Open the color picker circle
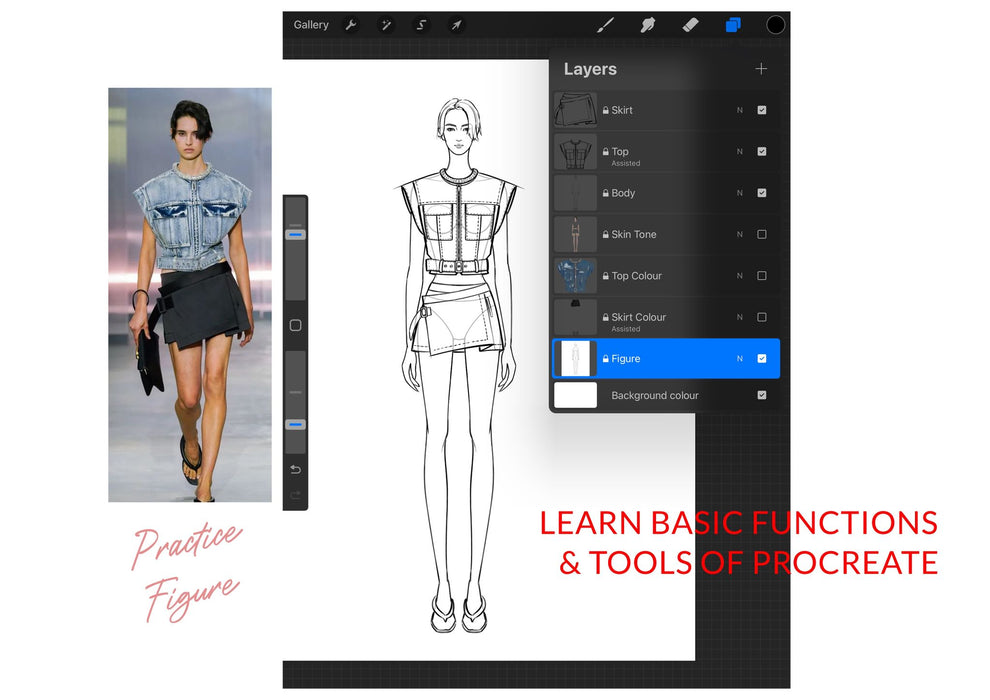The width and height of the screenshot is (990, 700). tap(775, 25)
